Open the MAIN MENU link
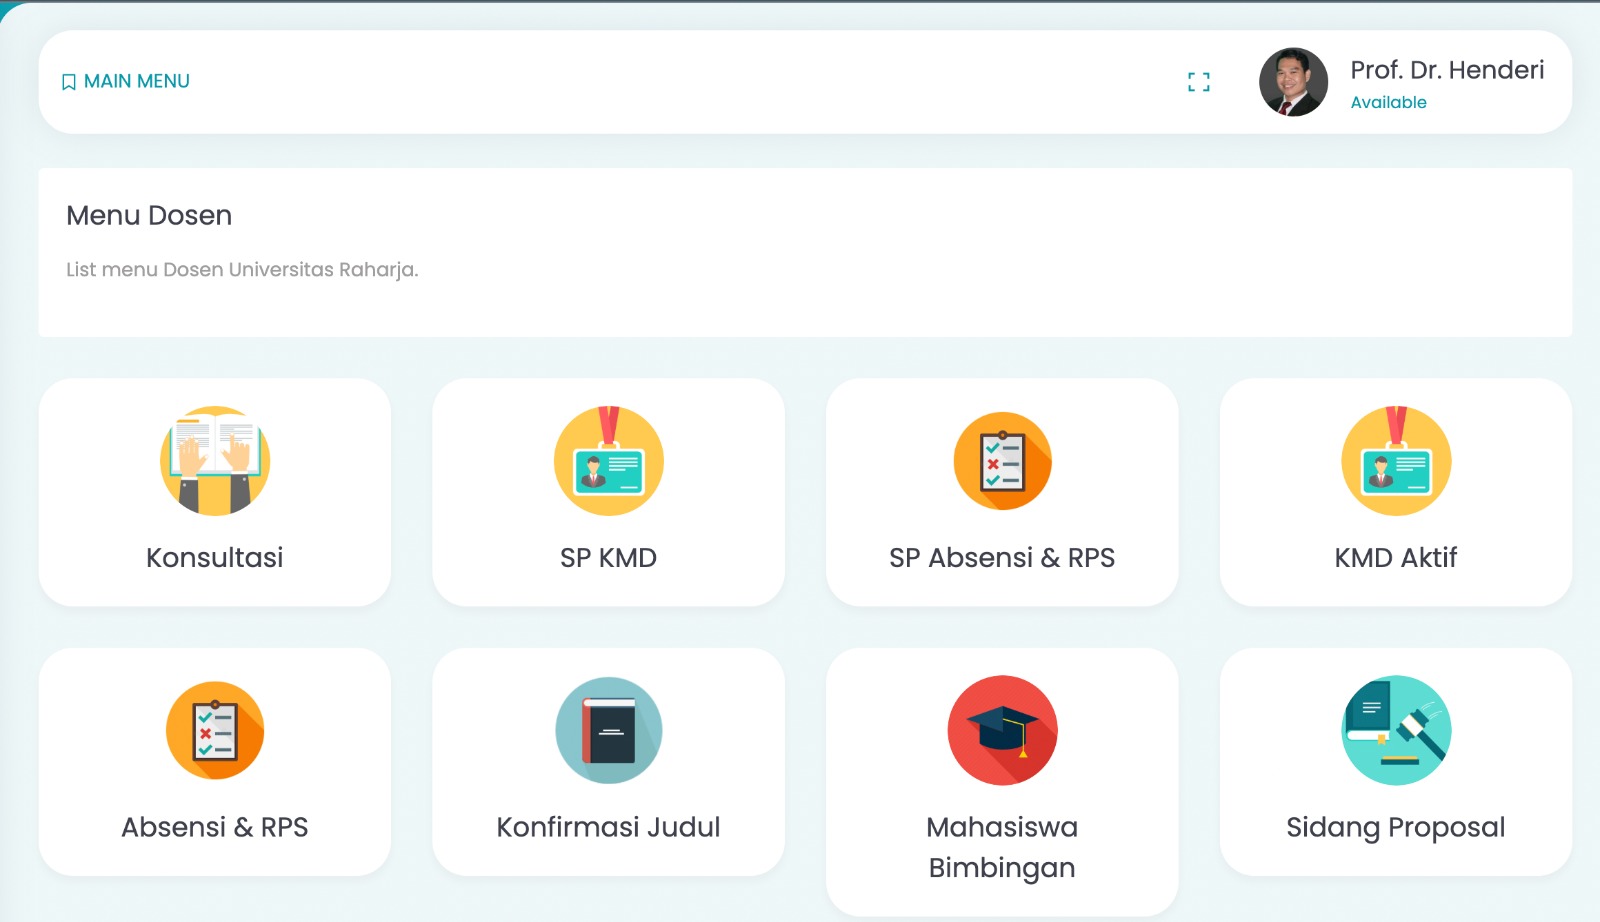Image resolution: width=1600 pixels, height=922 pixels. point(137,81)
